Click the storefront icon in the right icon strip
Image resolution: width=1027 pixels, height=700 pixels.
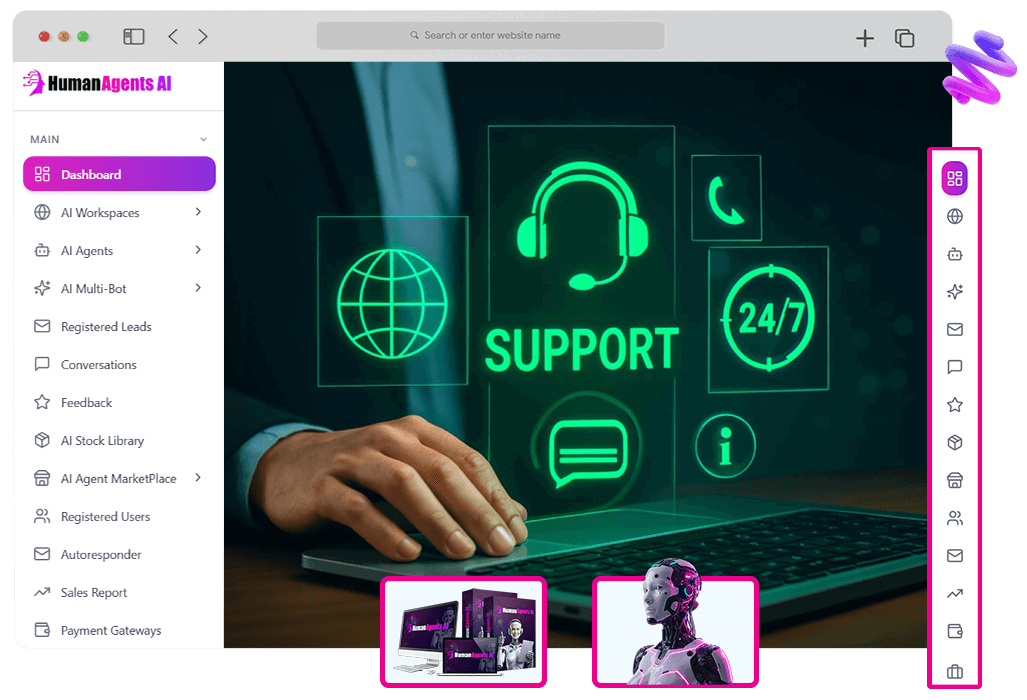pos(954,481)
